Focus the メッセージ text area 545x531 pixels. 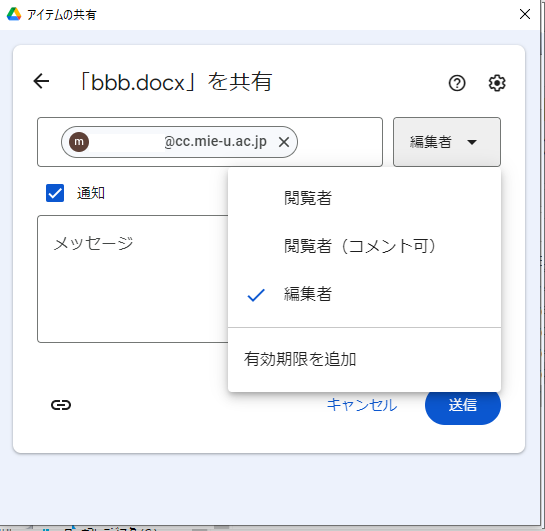pos(132,279)
